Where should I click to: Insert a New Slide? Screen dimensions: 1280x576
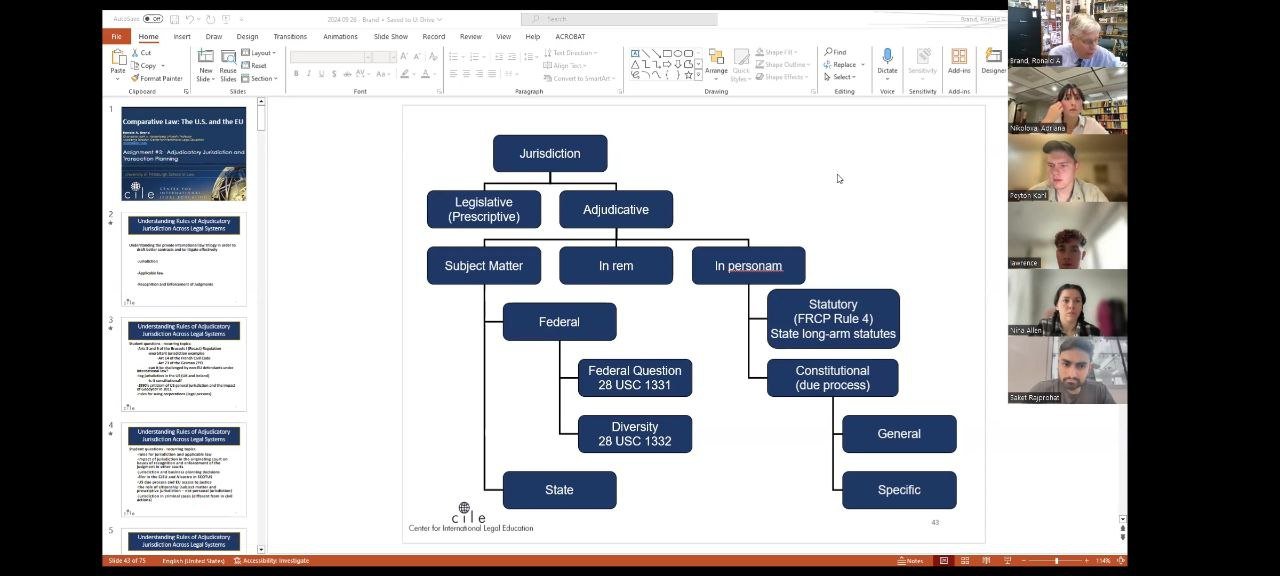[x=206, y=65]
